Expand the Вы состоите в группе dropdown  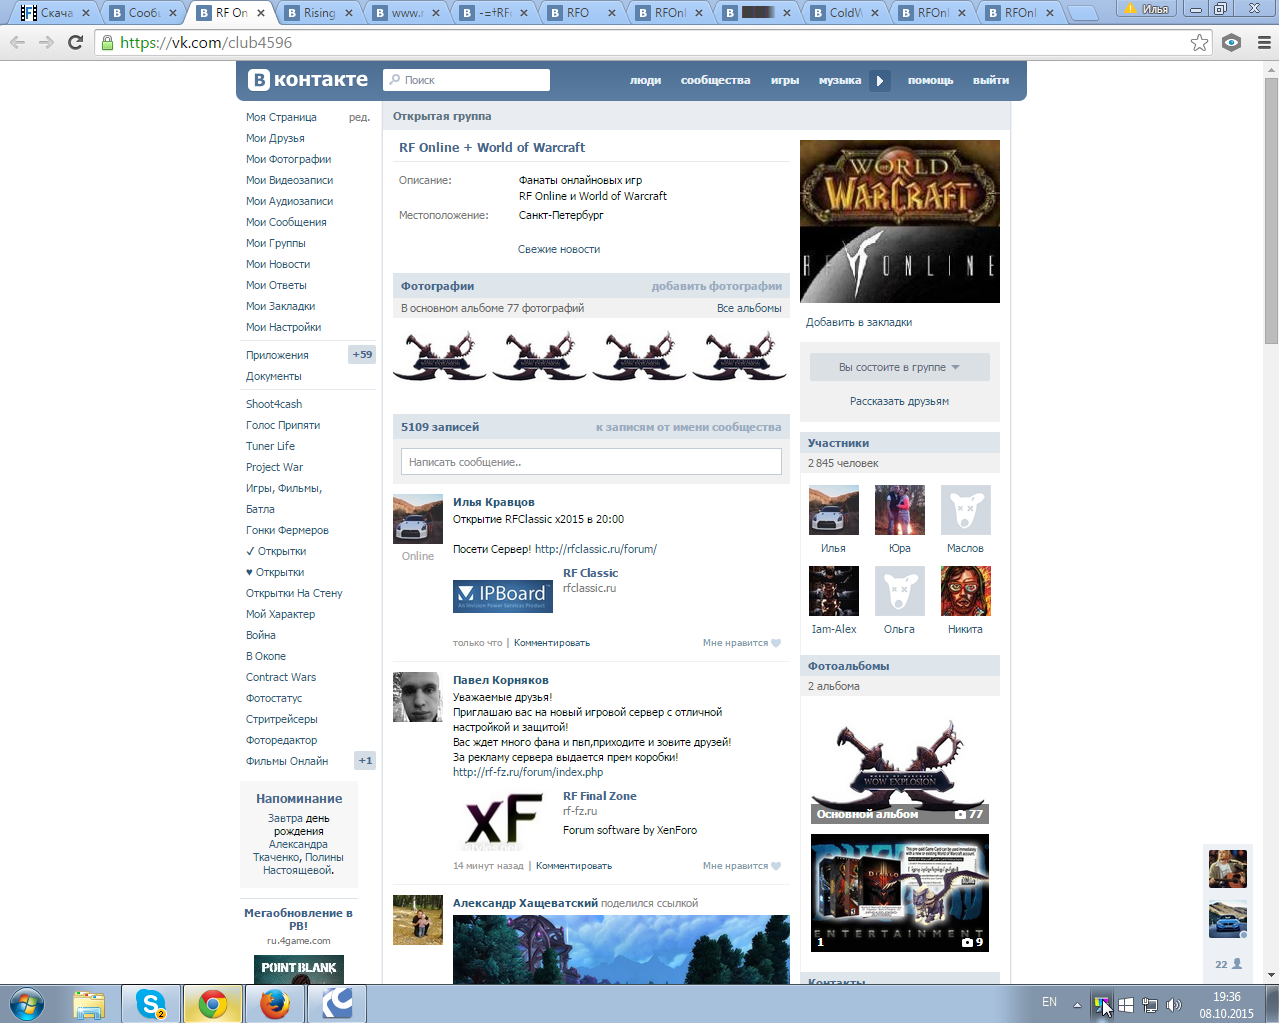(x=900, y=367)
